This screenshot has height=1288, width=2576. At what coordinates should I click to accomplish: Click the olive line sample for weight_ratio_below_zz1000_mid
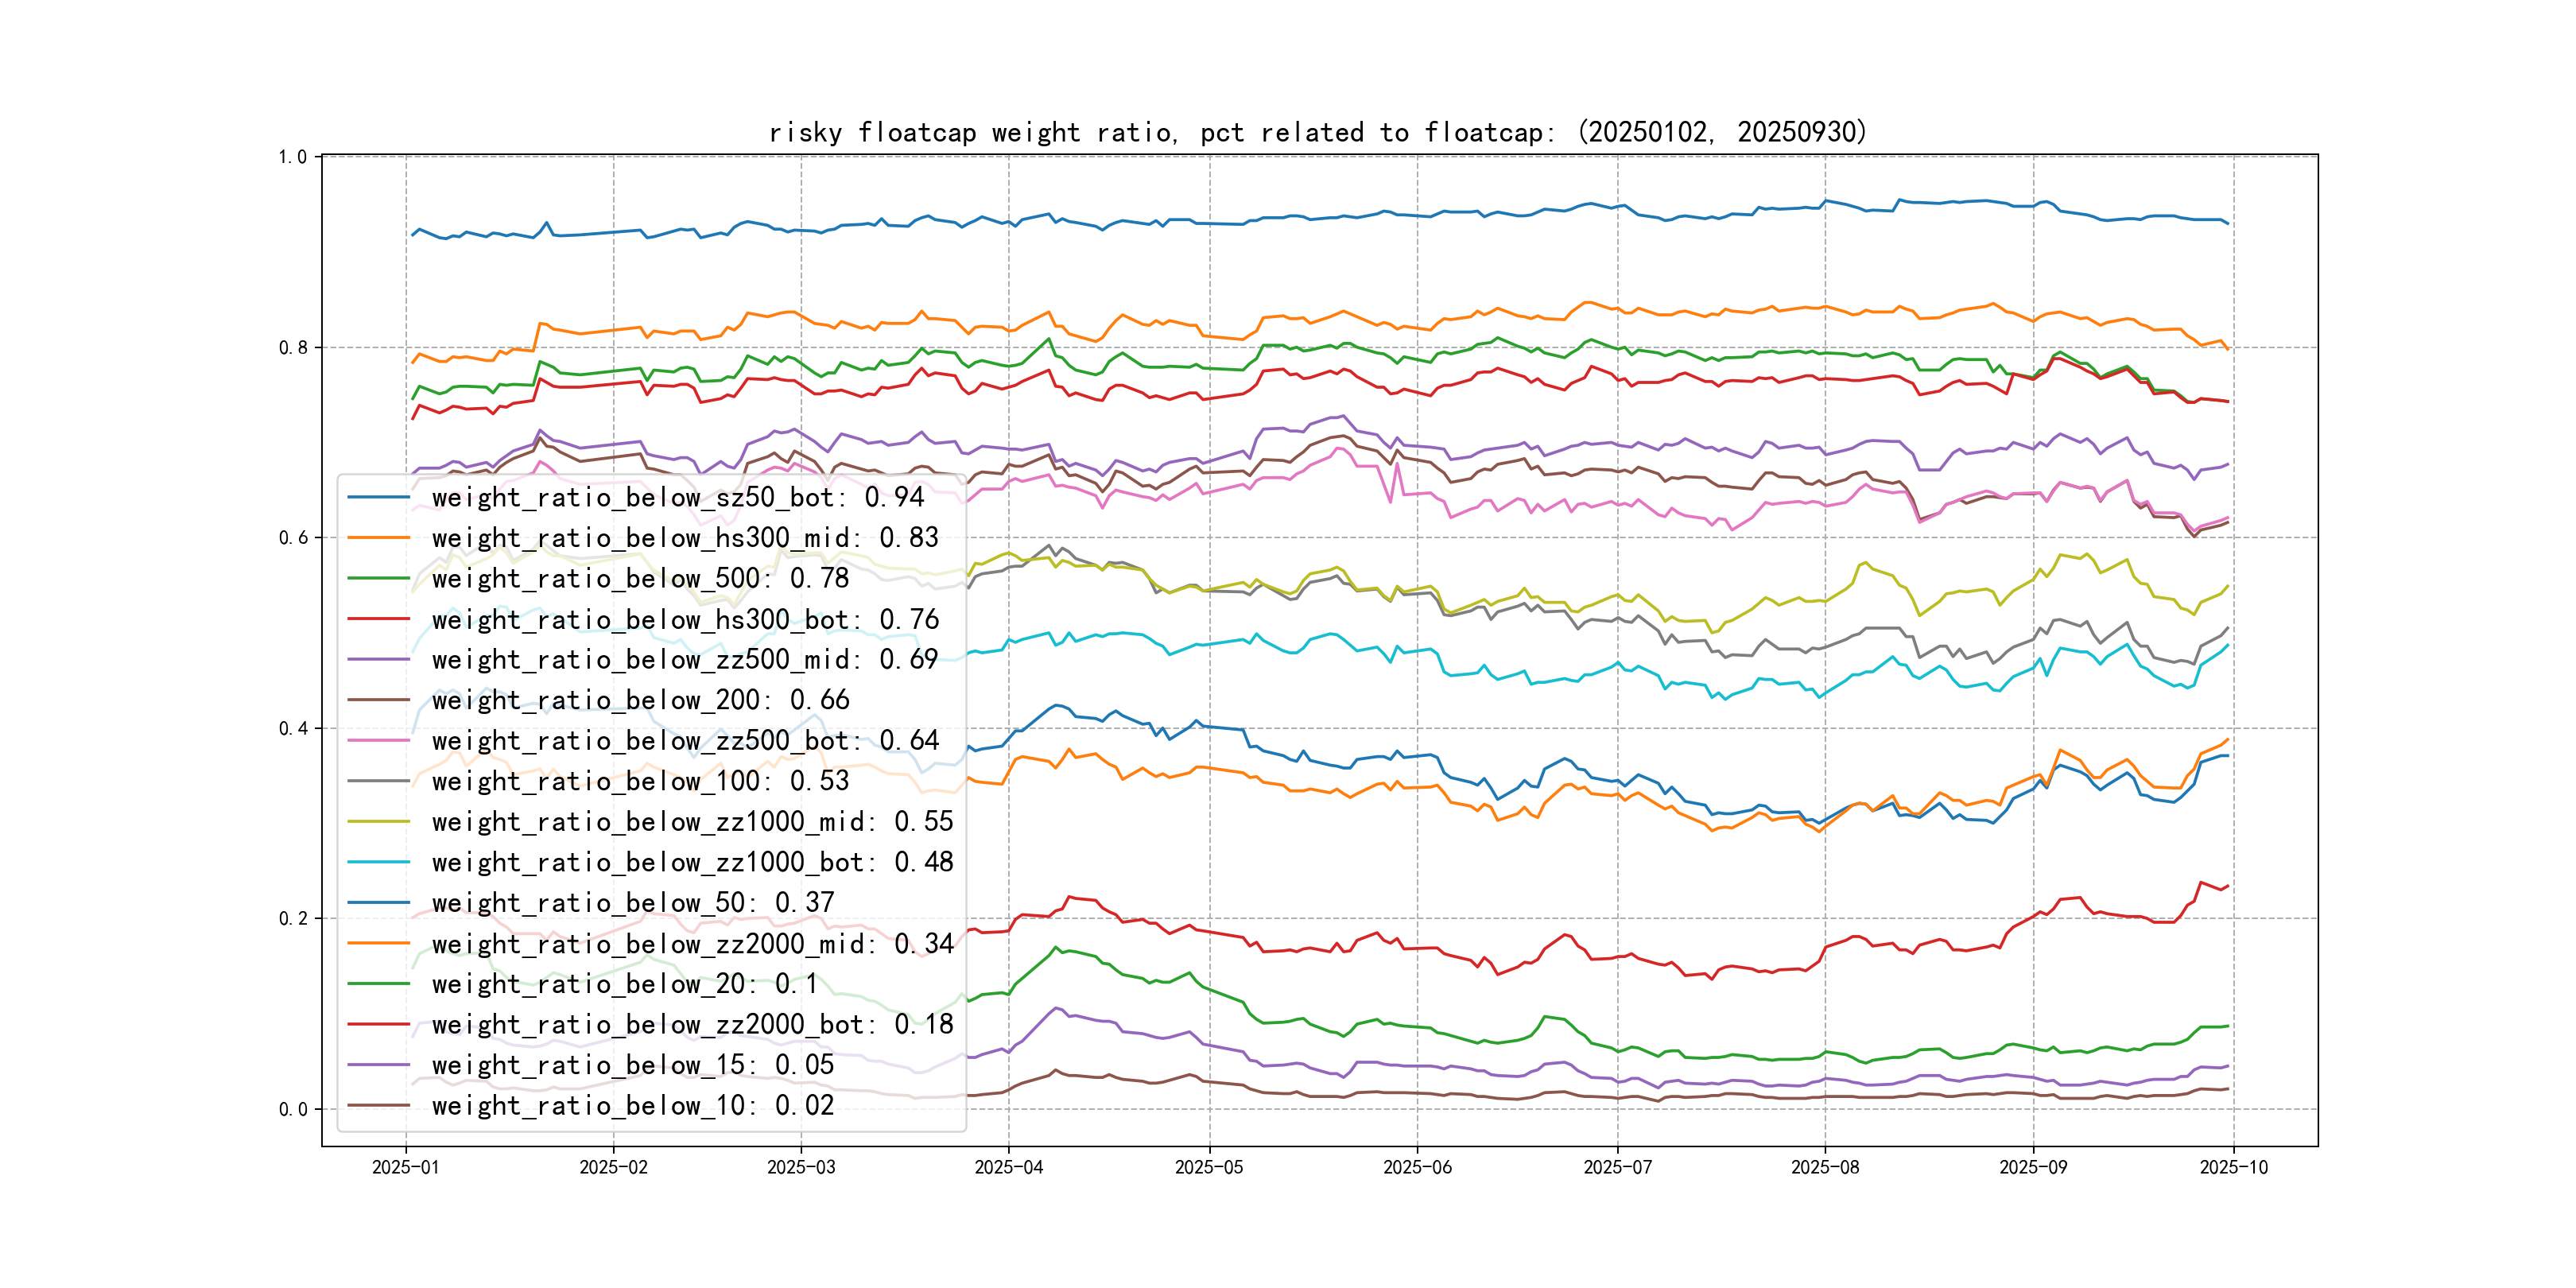point(378,822)
